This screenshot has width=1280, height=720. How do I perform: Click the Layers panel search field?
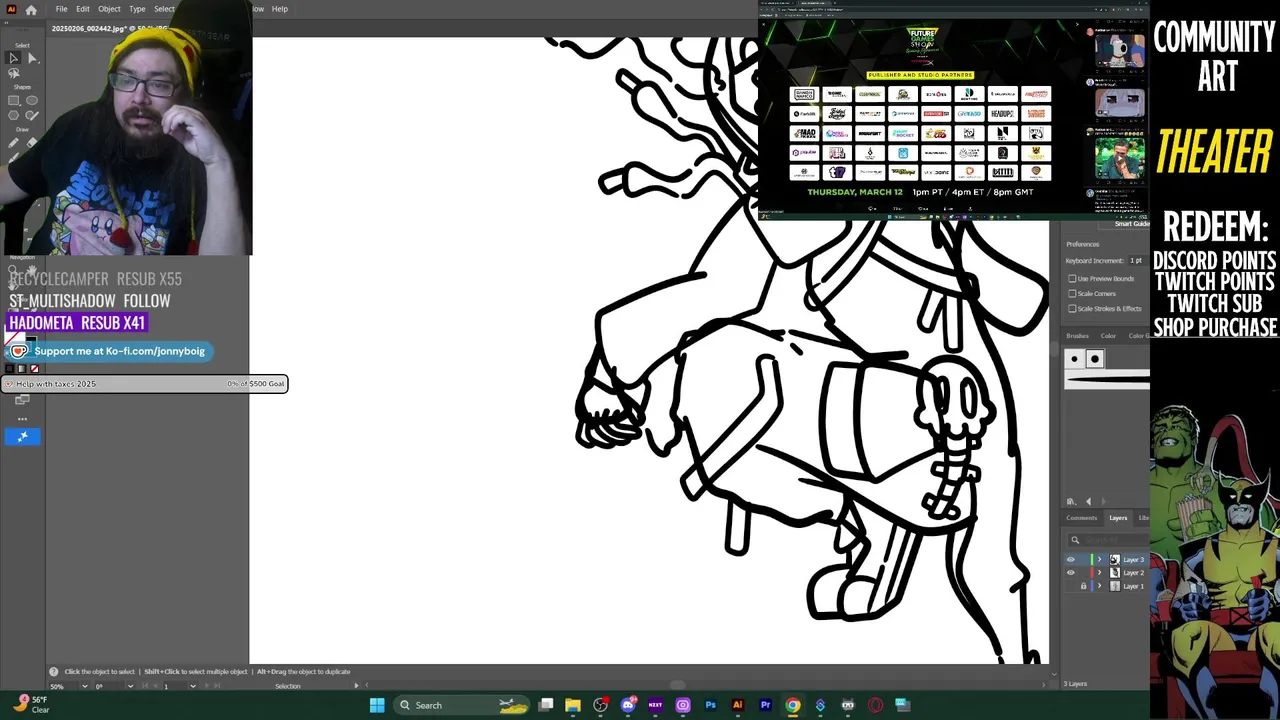(1109, 540)
